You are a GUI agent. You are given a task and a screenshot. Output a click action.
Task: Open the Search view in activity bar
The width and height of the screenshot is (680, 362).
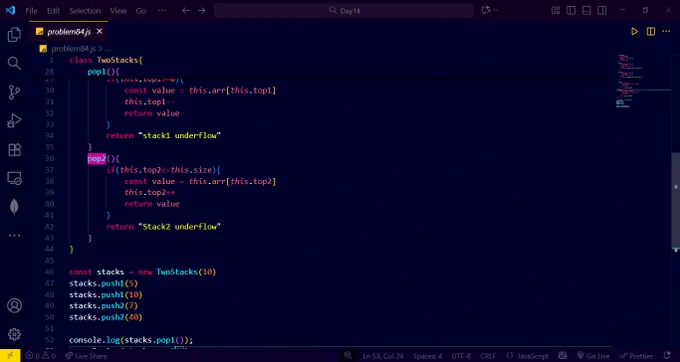coord(14,63)
